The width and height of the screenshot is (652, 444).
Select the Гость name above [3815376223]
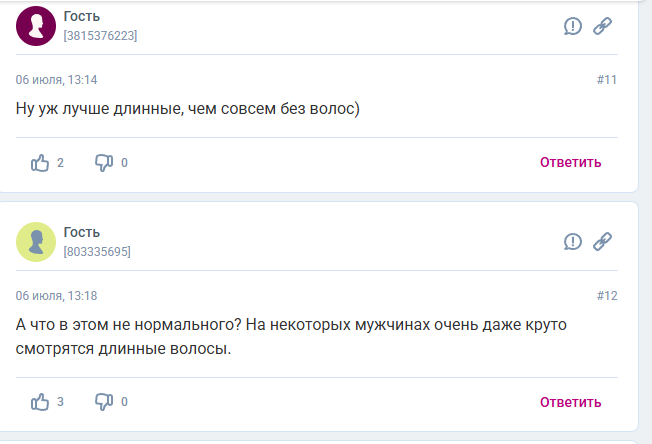tap(82, 16)
